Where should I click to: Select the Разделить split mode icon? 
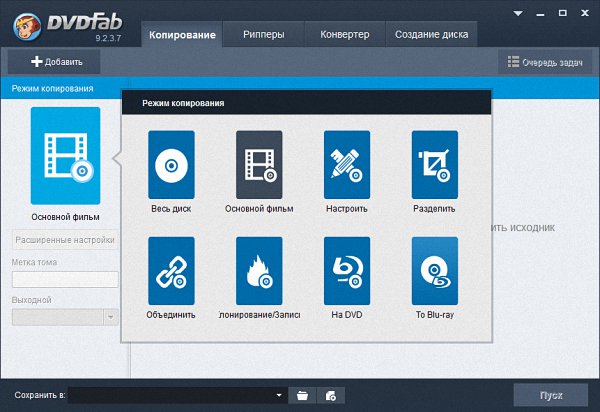(x=435, y=165)
